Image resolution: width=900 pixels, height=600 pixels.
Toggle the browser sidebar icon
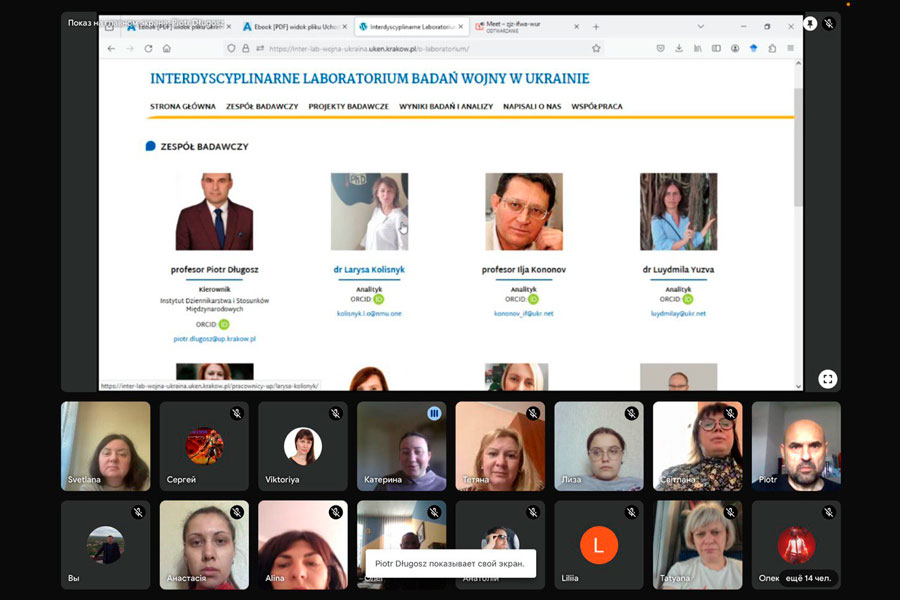tap(716, 49)
